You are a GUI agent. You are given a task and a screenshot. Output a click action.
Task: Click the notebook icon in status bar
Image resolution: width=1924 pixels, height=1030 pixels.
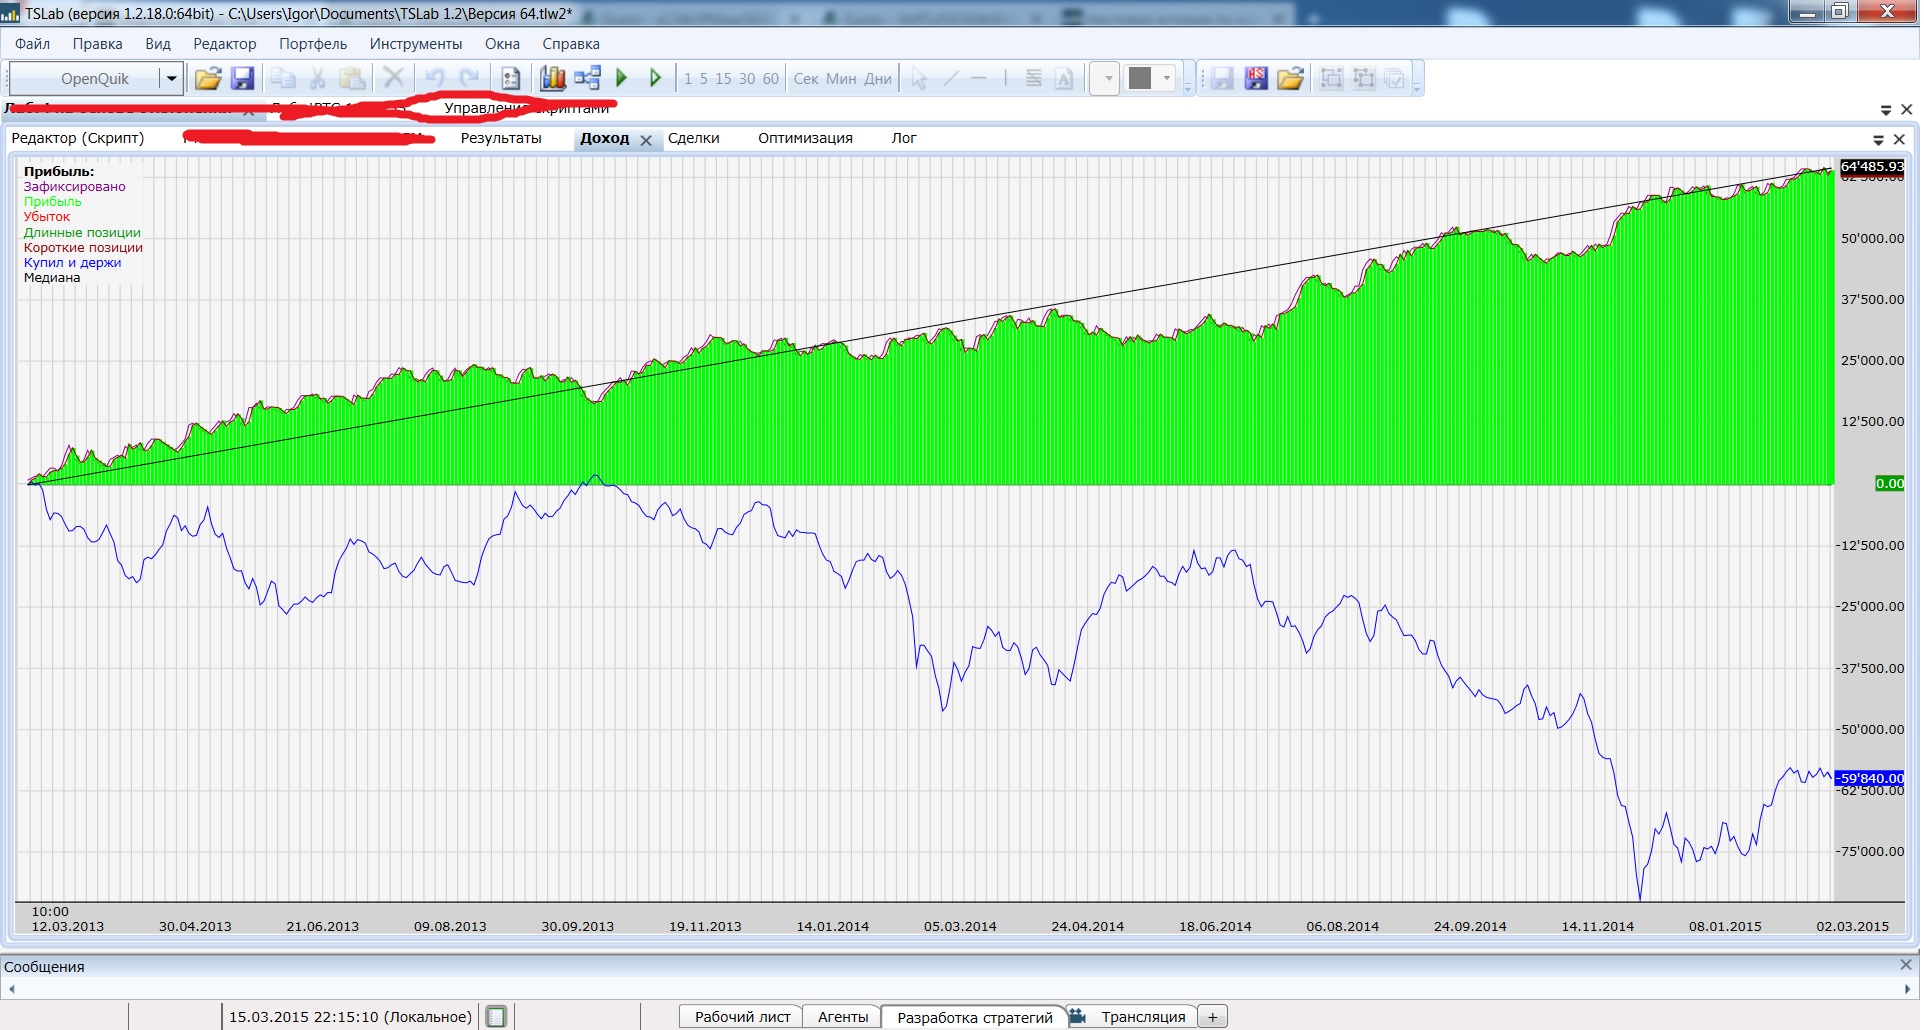(x=496, y=1017)
